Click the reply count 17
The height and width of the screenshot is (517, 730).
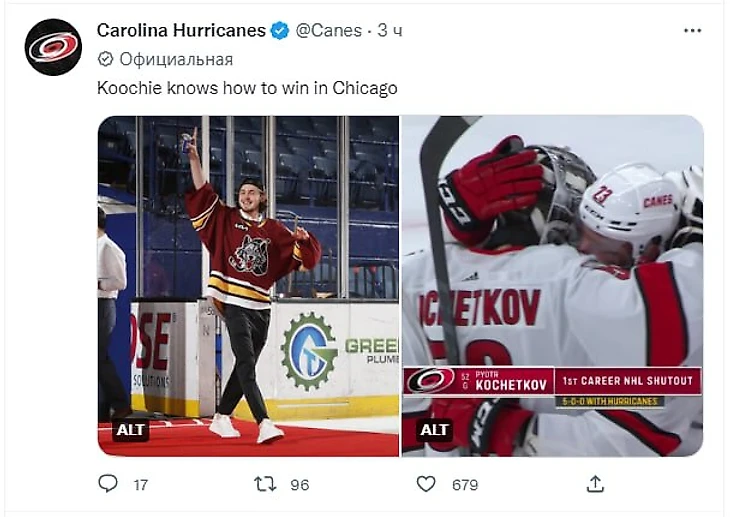(140, 485)
